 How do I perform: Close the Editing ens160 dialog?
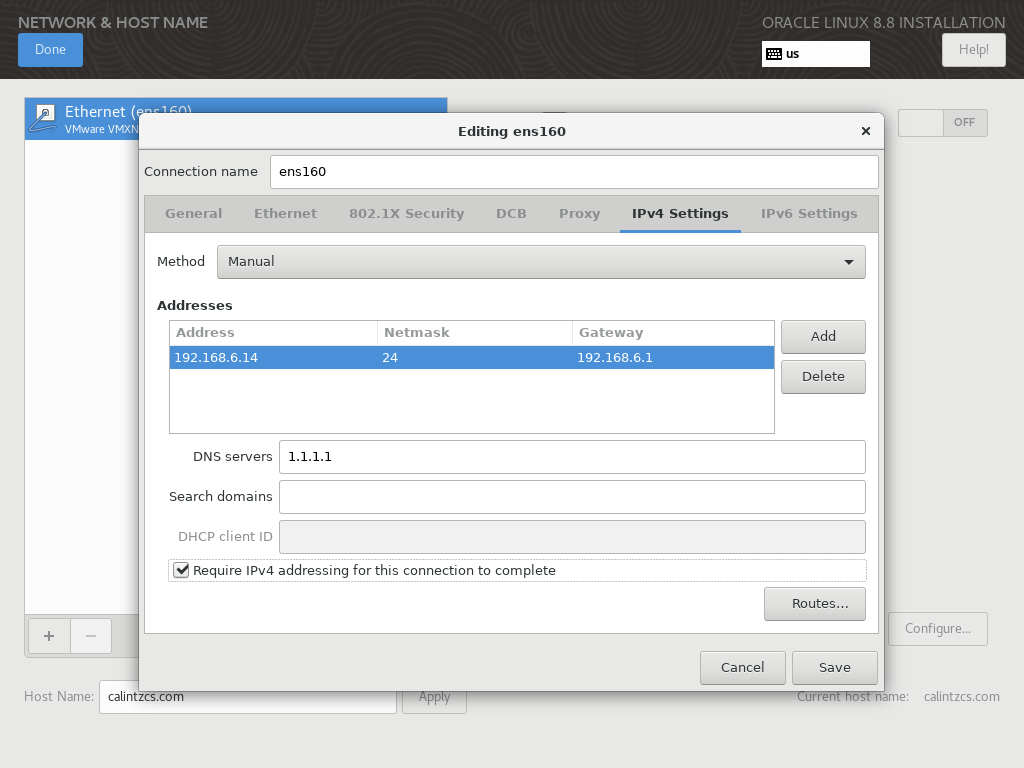(x=866, y=131)
